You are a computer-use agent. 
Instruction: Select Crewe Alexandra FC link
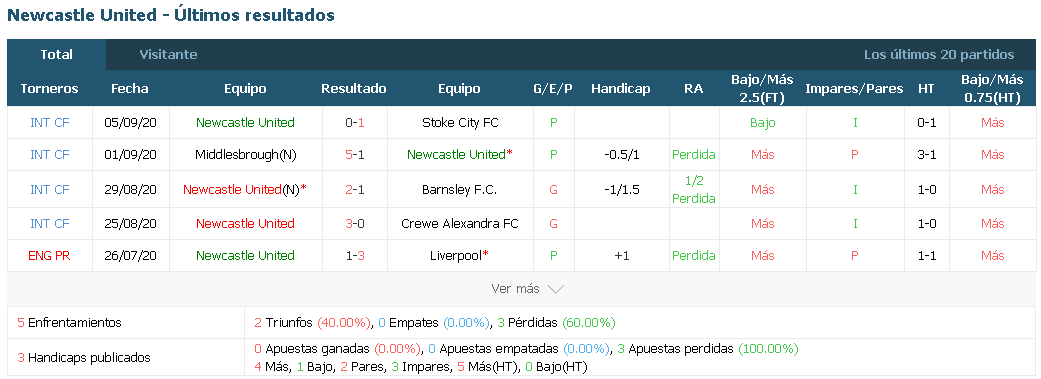(459, 224)
